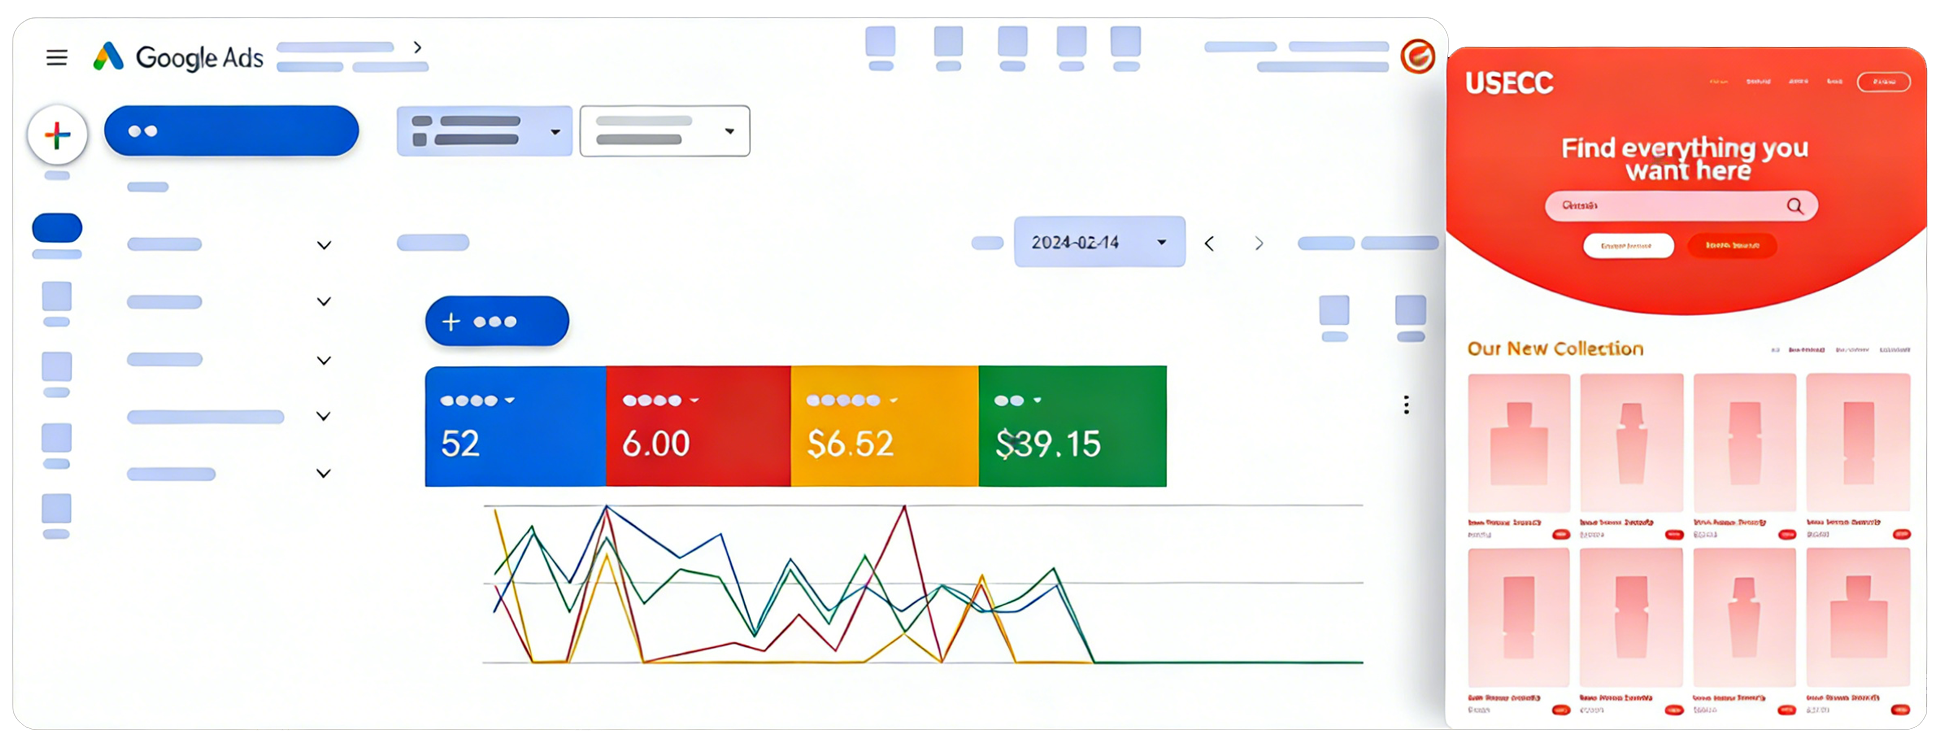Open metric dropdown arrow on the $6.52 card

point(894,400)
